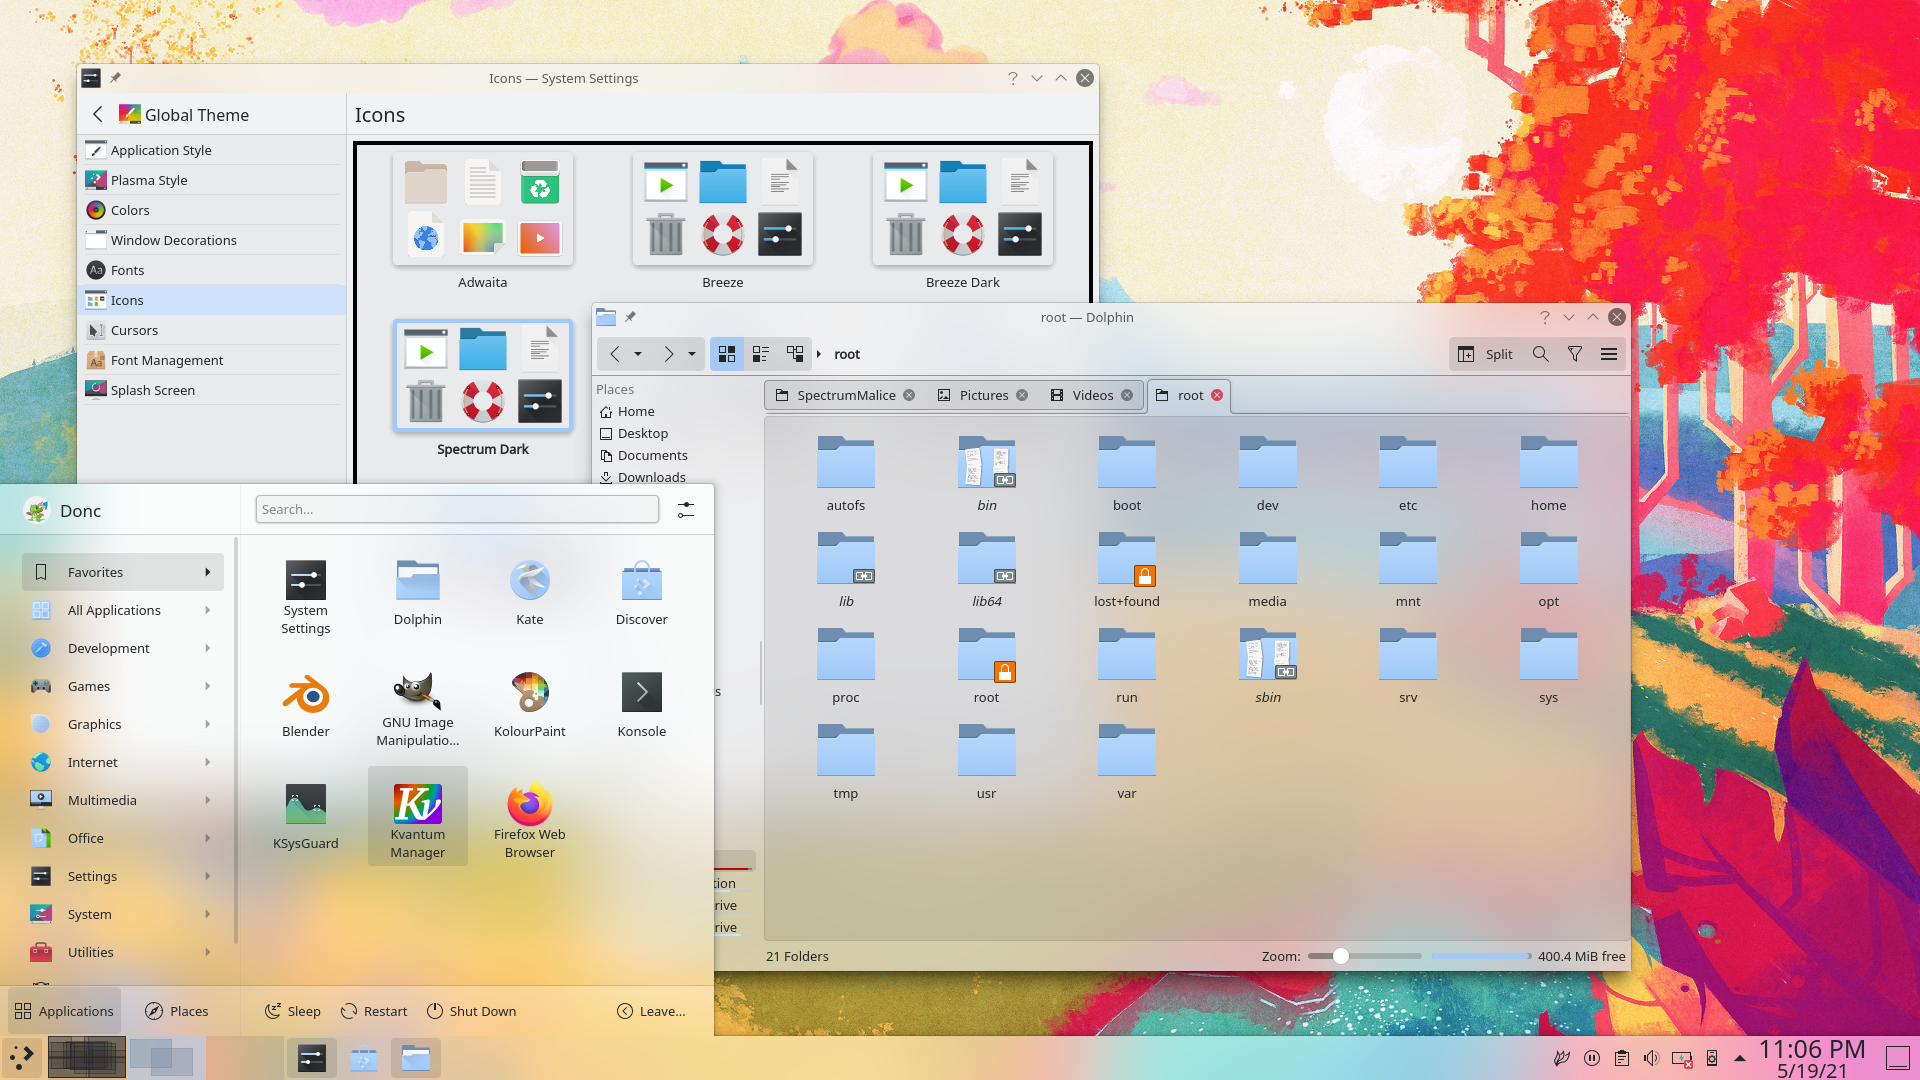Click the Dolphin taskbar entry
Image resolution: width=1920 pixels, height=1080 pixels.
tap(416, 1057)
